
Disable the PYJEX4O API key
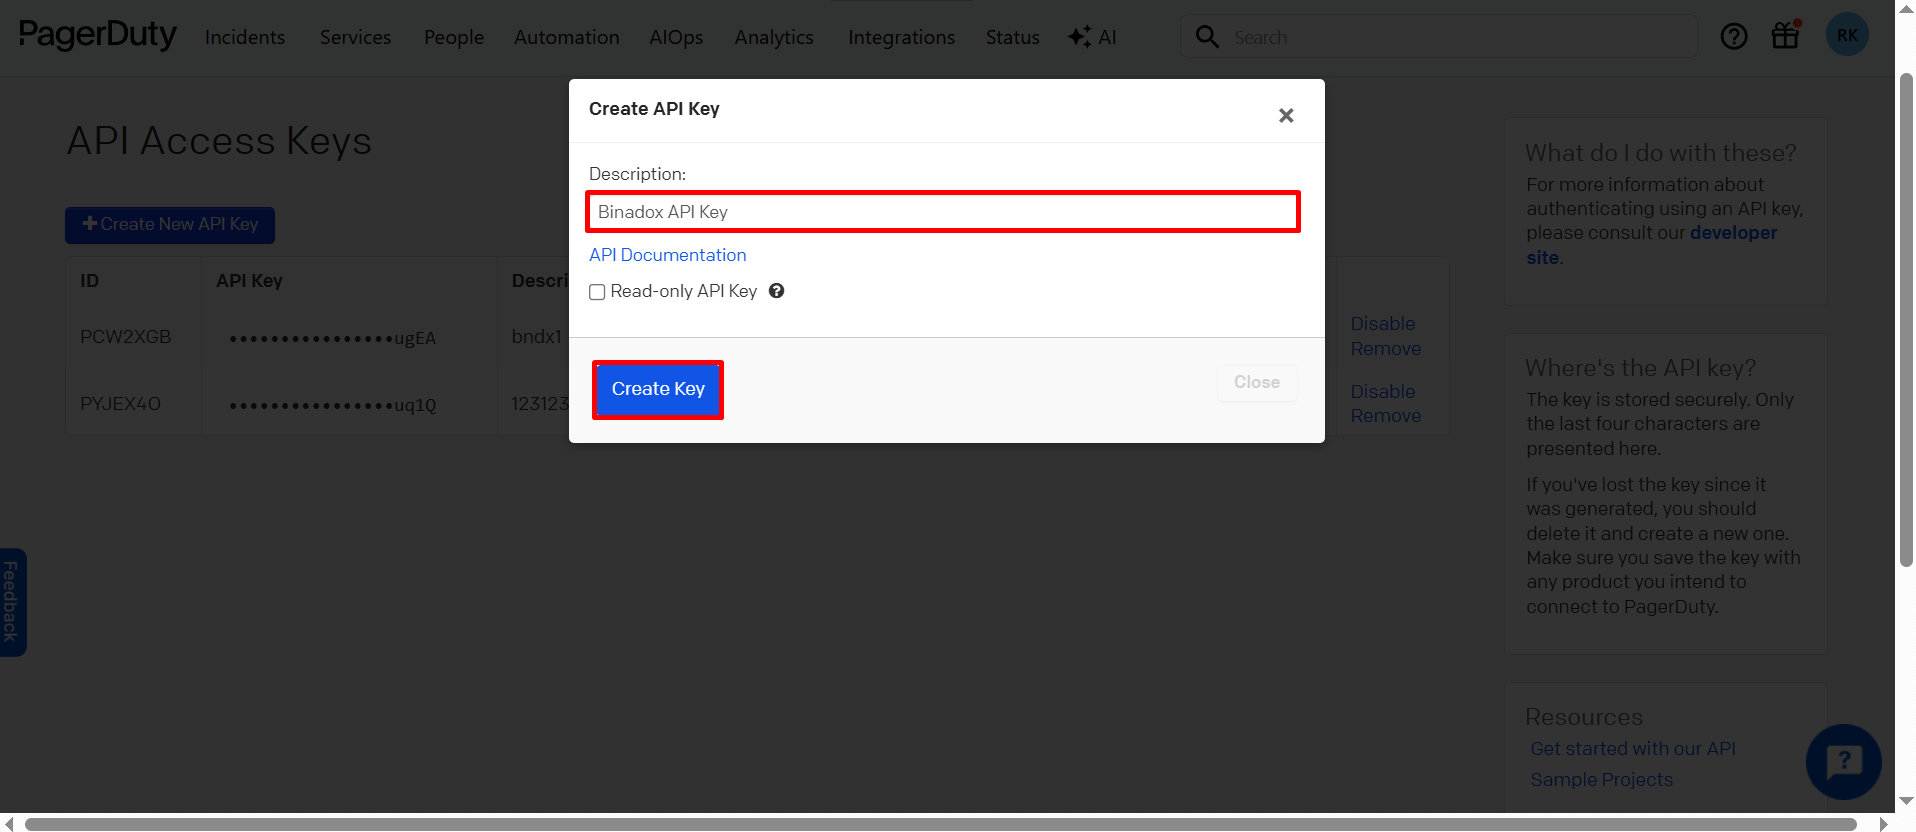1383,392
